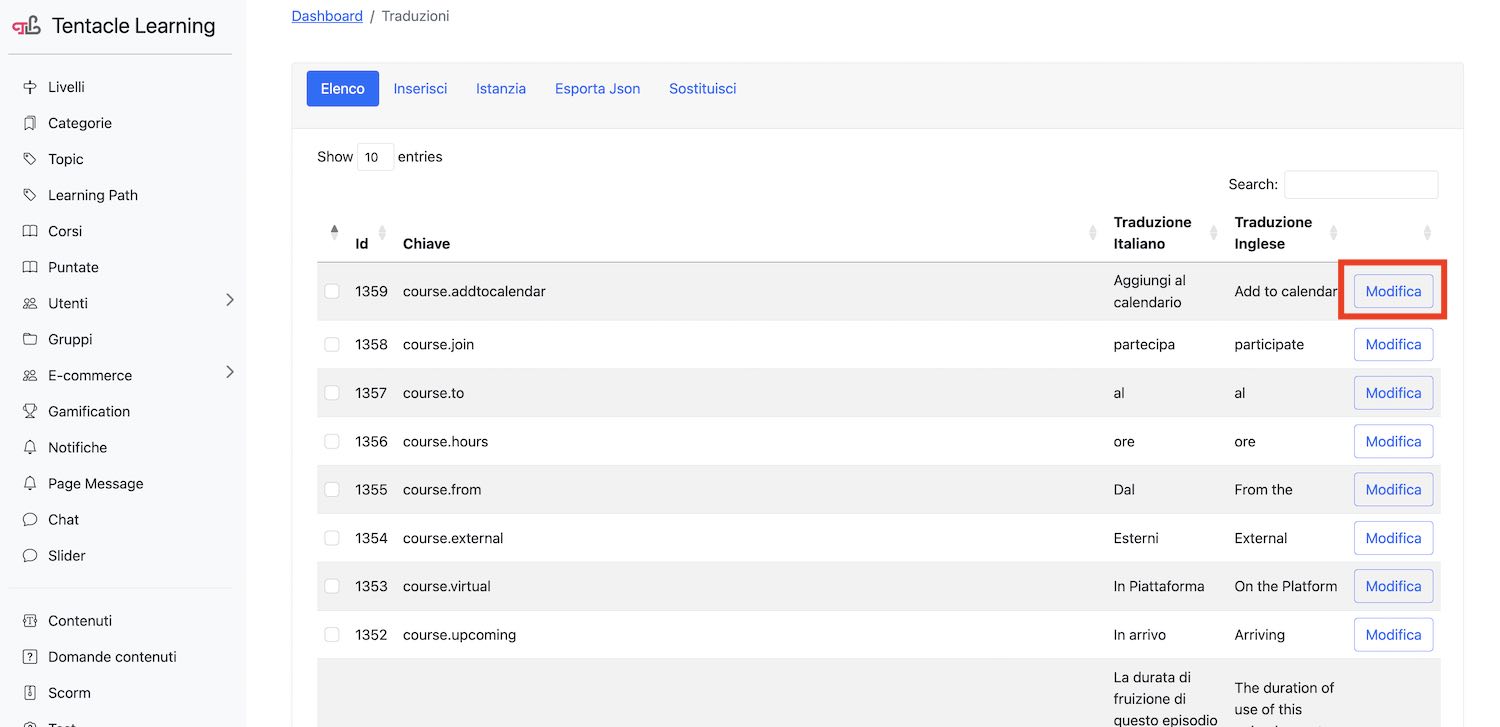Image resolution: width=1500 pixels, height=727 pixels.
Task: Expand the Utenti submenu chevron
Action: point(229,300)
